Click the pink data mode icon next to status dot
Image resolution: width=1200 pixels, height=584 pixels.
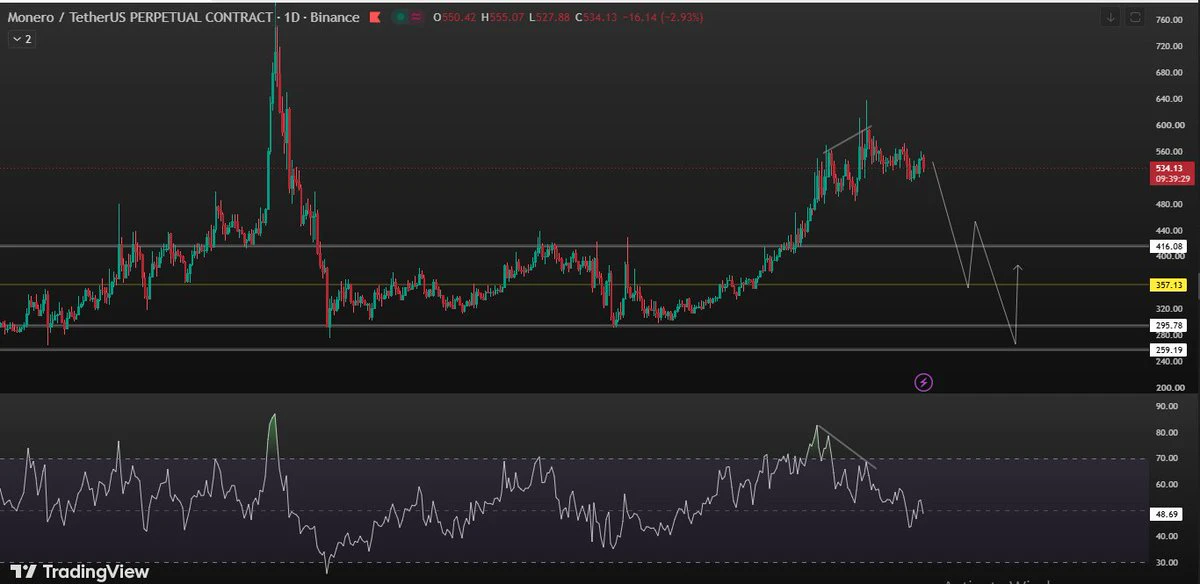415,18
